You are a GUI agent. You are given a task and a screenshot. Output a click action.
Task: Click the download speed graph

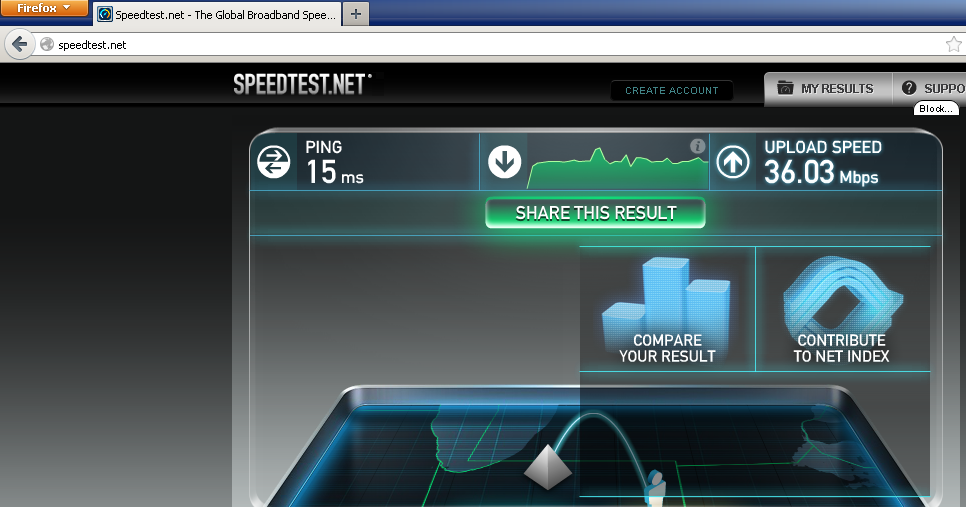click(617, 168)
